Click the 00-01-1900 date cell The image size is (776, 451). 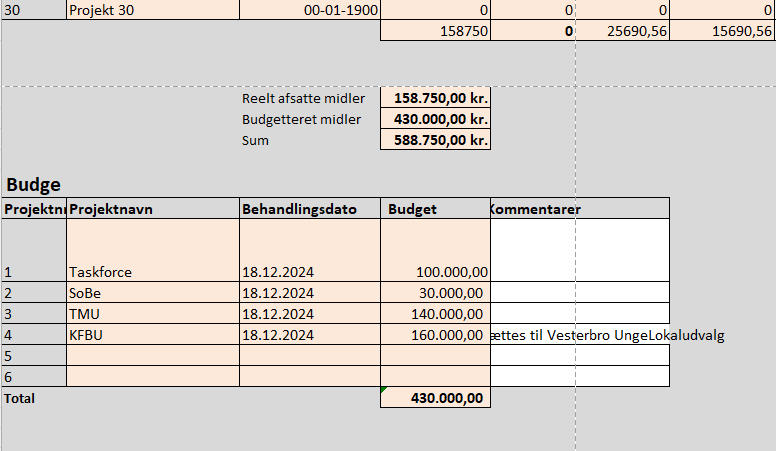click(310, 10)
